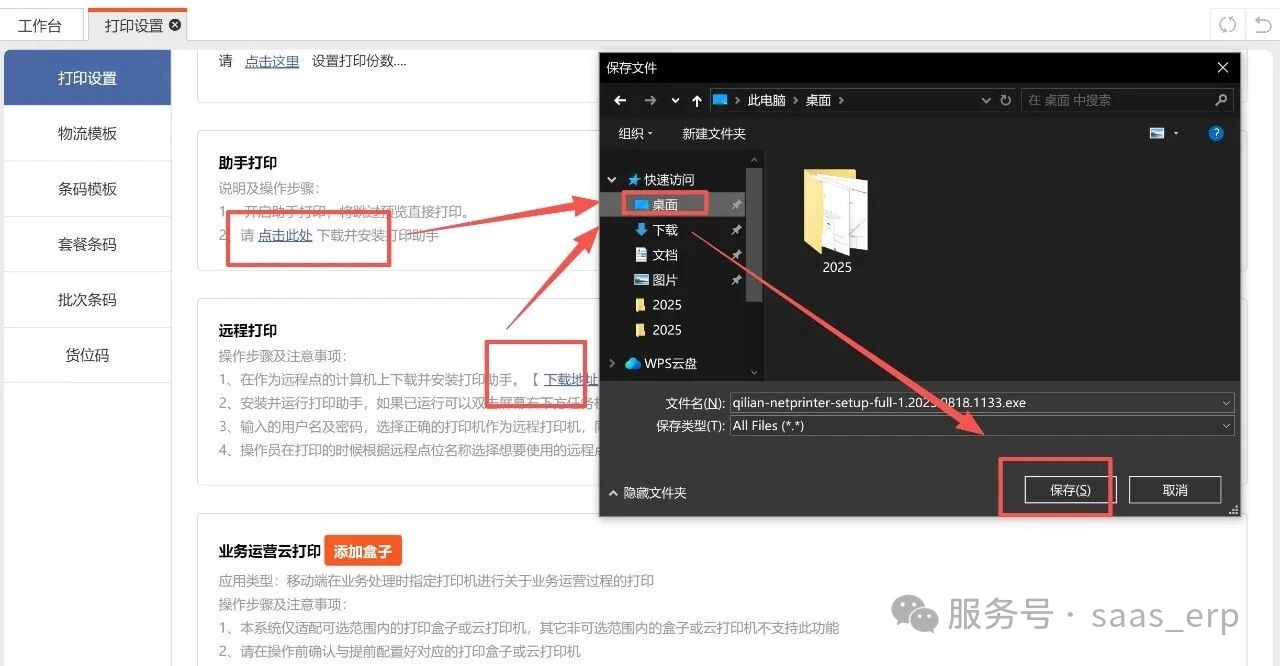Image resolution: width=1280 pixels, height=666 pixels.
Task: Expand the WPS云盘 tree node
Action: click(612, 364)
